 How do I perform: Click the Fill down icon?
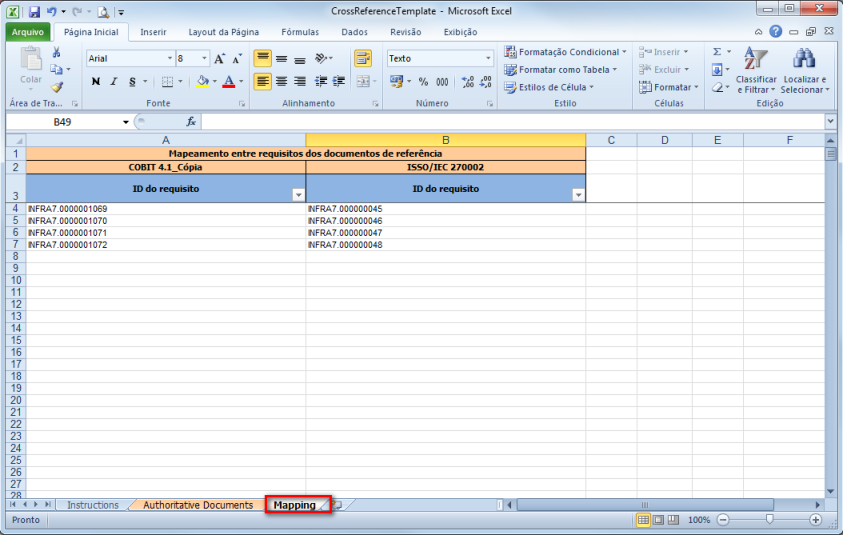[x=717, y=70]
